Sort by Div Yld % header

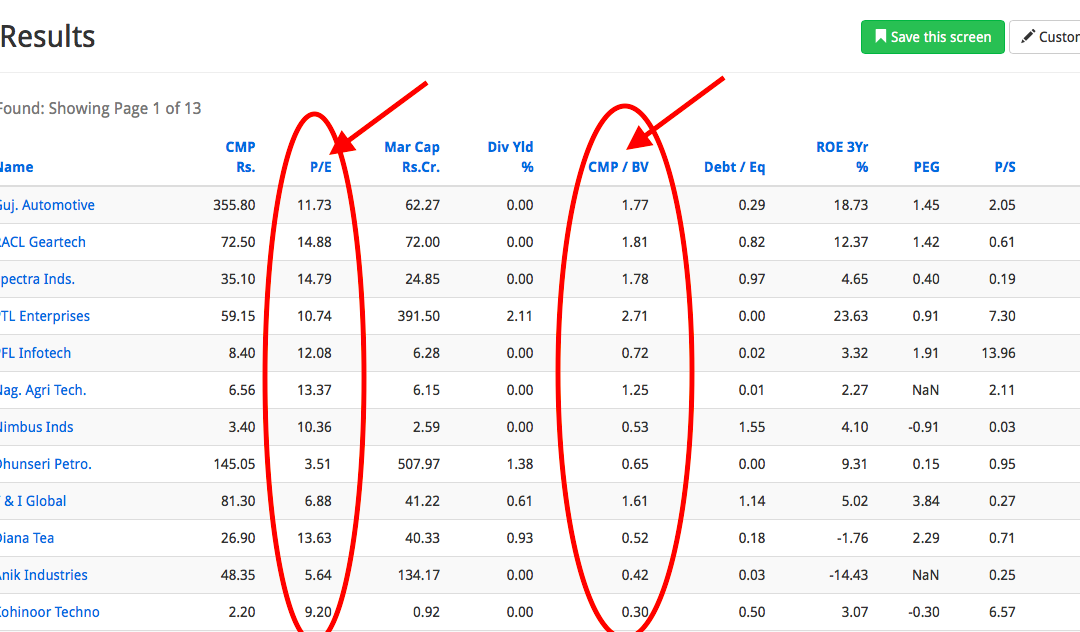pos(510,157)
